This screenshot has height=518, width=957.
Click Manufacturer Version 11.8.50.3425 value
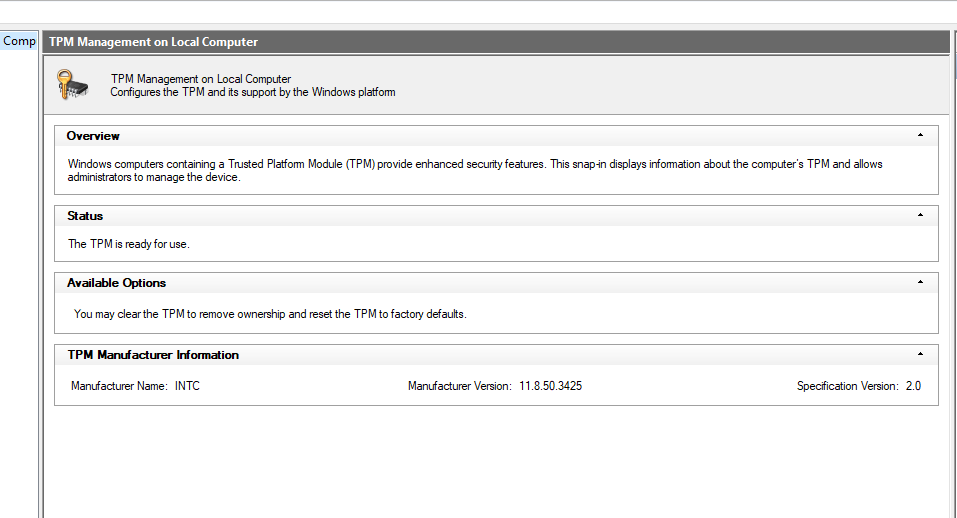551,386
